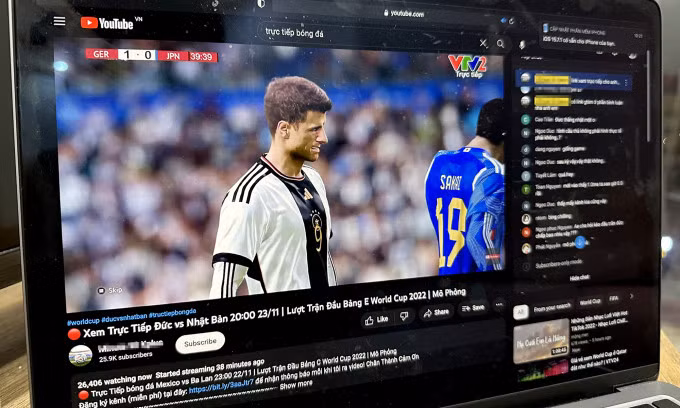Image resolution: width=680 pixels, height=408 pixels.
Task: Click the '25.9K subscribers' count
Action: [126, 356]
